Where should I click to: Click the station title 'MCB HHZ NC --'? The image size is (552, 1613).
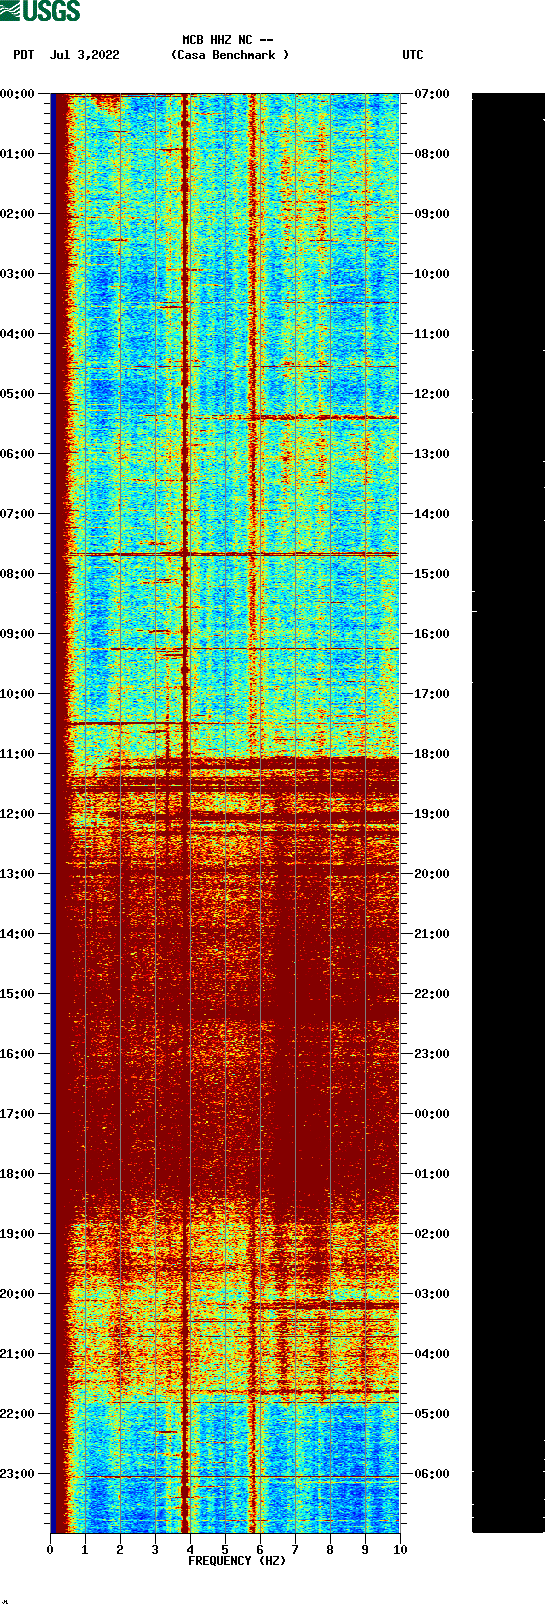coord(228,40)
